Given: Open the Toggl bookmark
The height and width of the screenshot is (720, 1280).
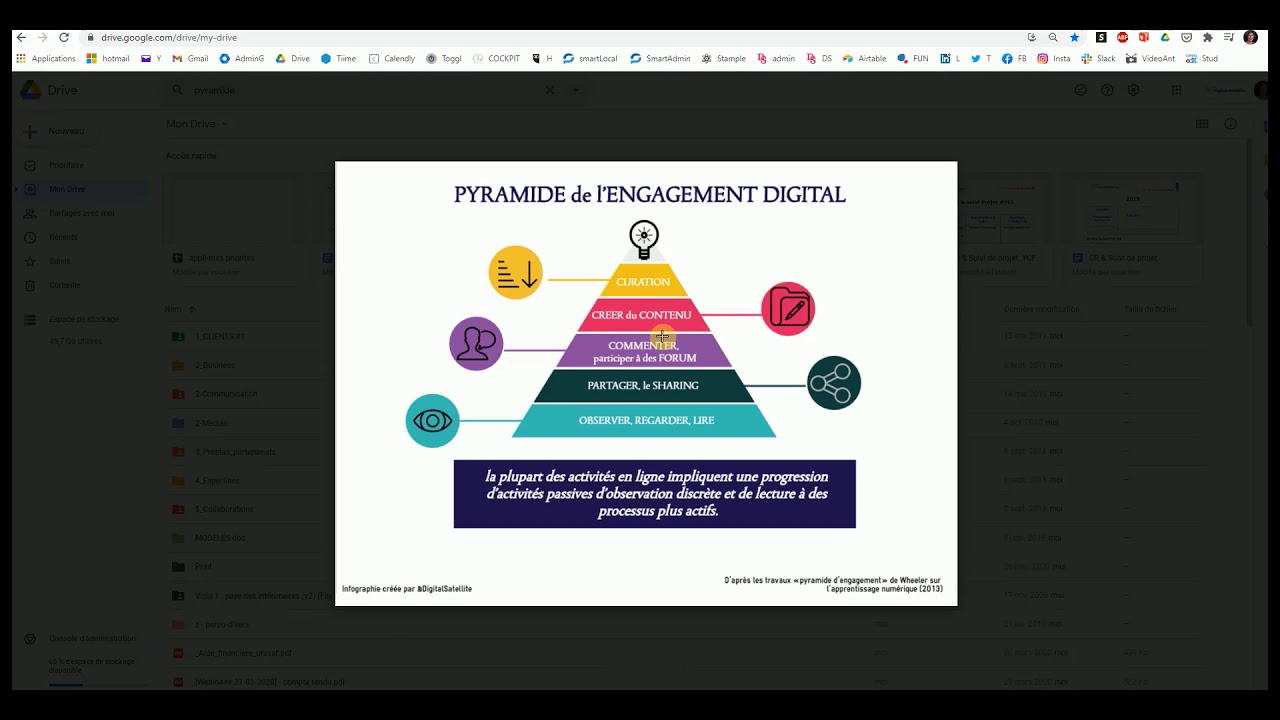Looking at the screenshot, I should tap(444, 59).
